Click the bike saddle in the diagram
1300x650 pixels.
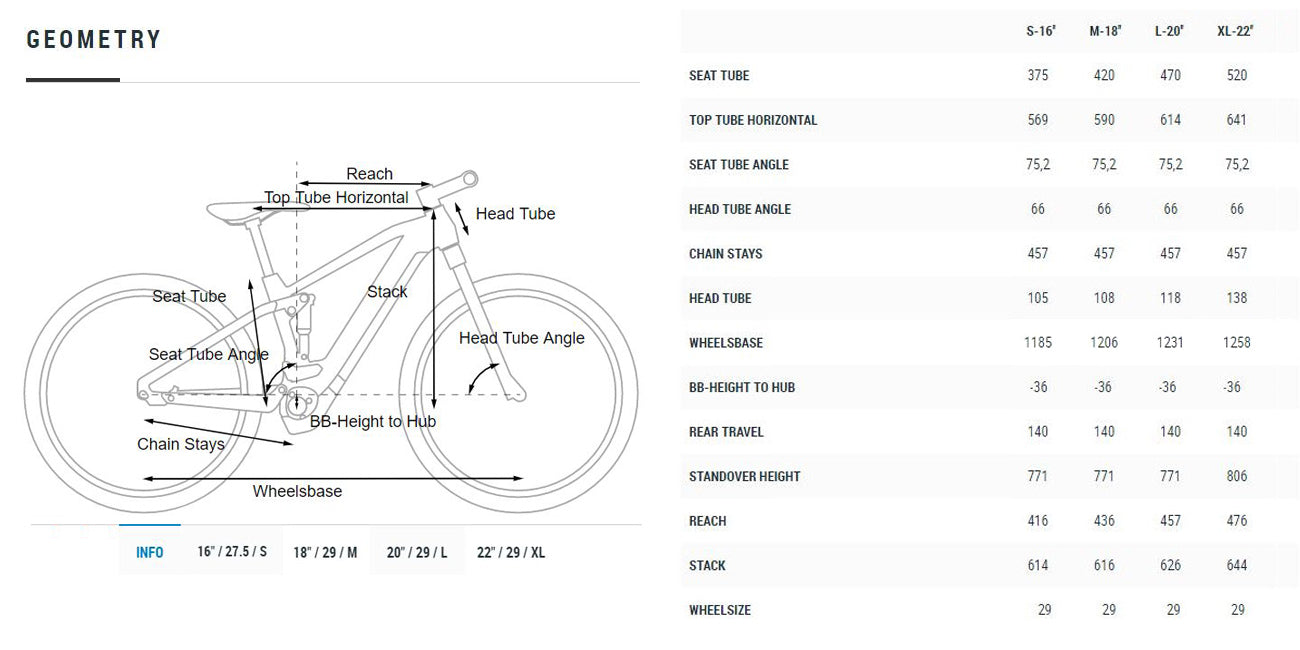pos(236,211)
